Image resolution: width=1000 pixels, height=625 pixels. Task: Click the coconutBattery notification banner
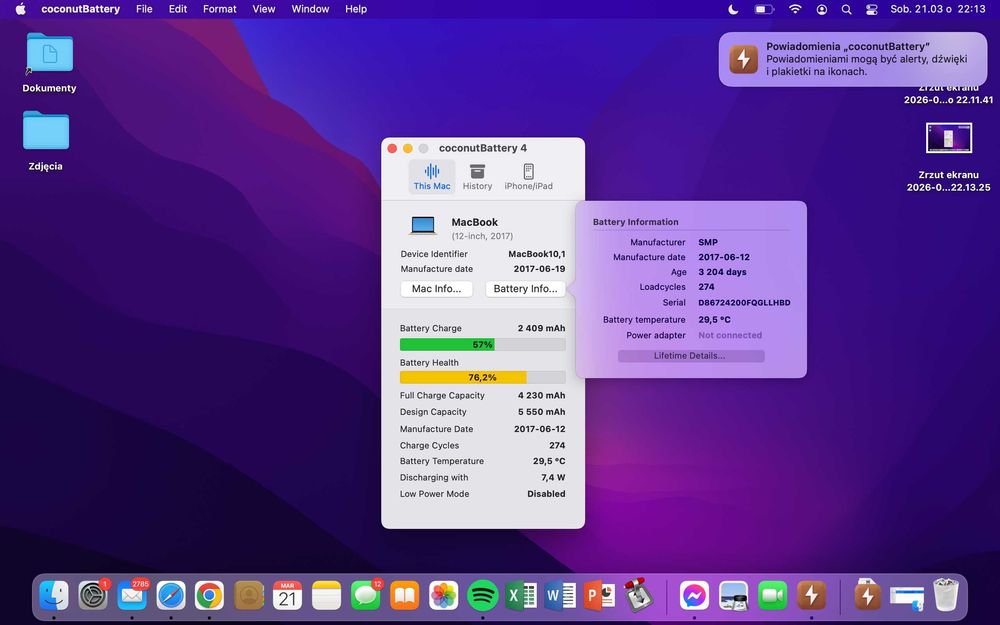click(x=853, y=59)
